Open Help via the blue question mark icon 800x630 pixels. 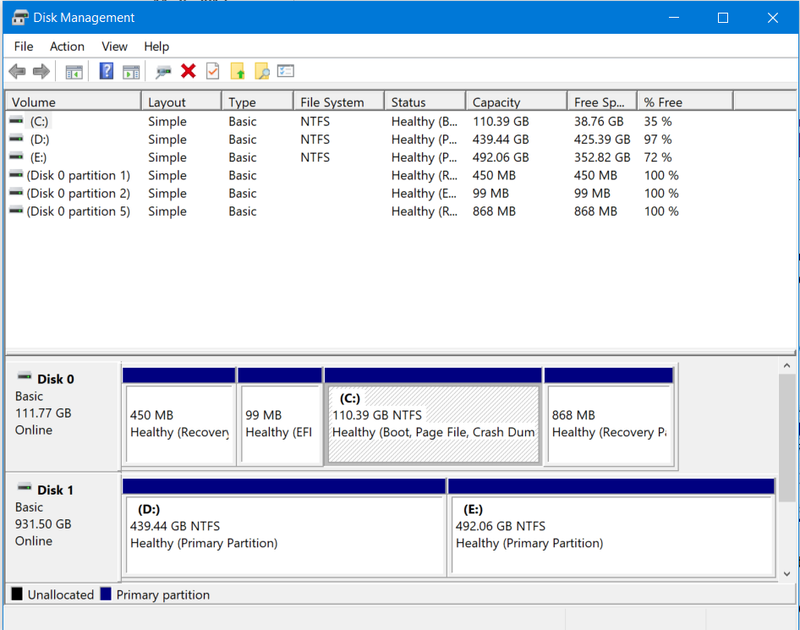(x=106, y=71)
